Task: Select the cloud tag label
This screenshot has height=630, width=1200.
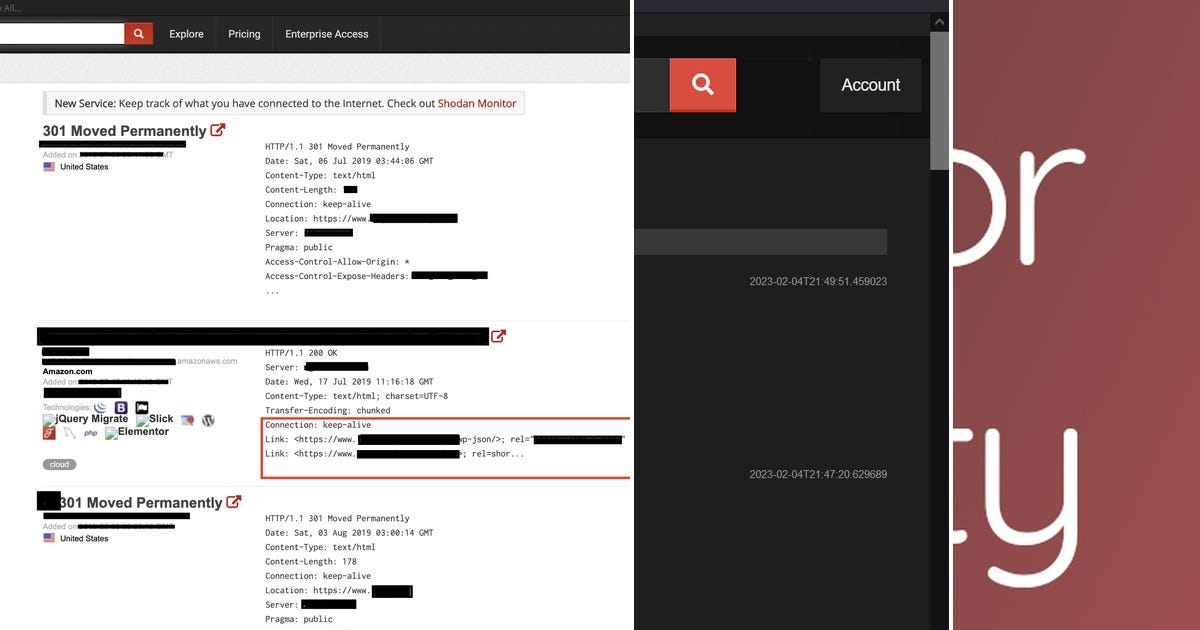Action: click(58, 463)
